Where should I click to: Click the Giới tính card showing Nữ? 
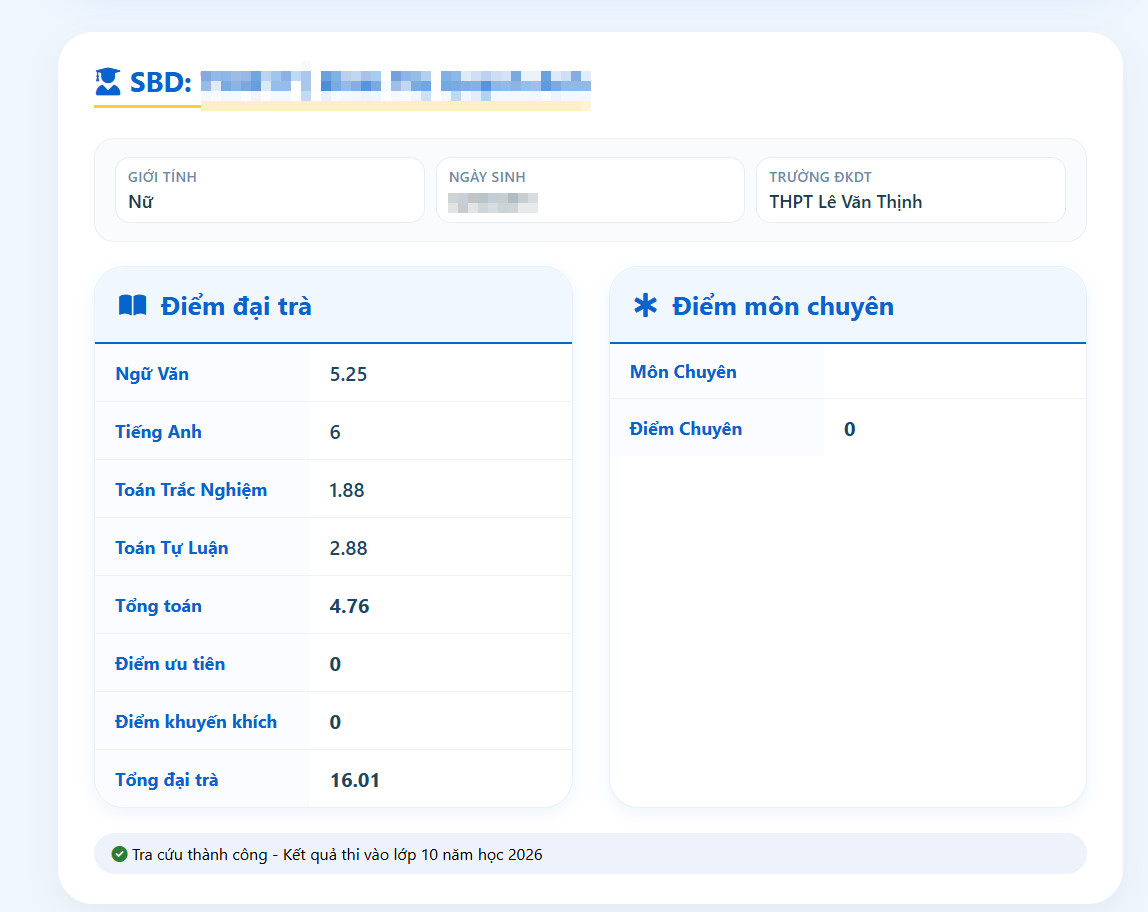pos(270,190)
